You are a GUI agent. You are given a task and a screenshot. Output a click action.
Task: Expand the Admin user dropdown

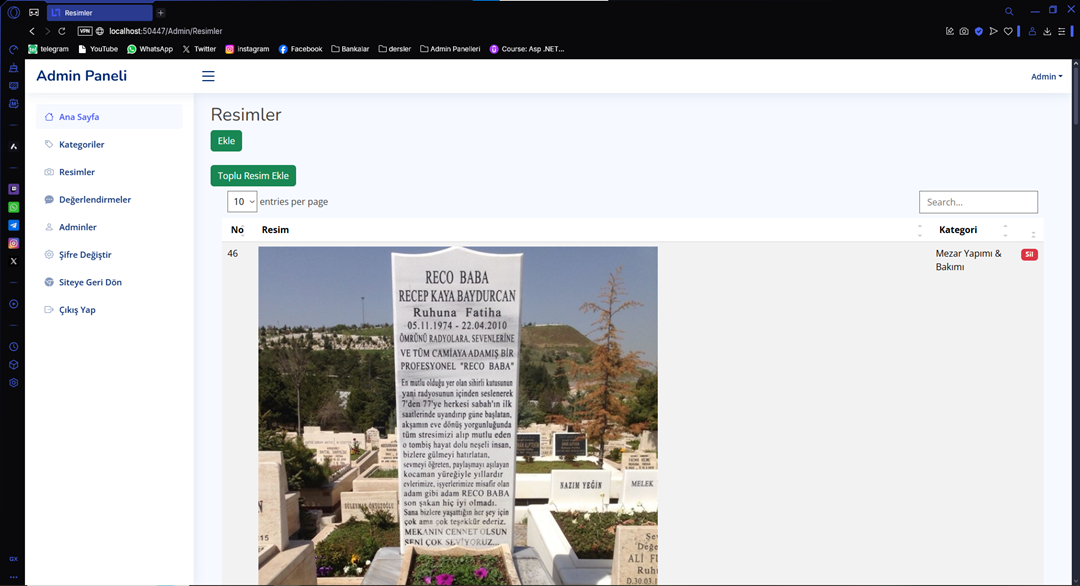pos(1046,77)
